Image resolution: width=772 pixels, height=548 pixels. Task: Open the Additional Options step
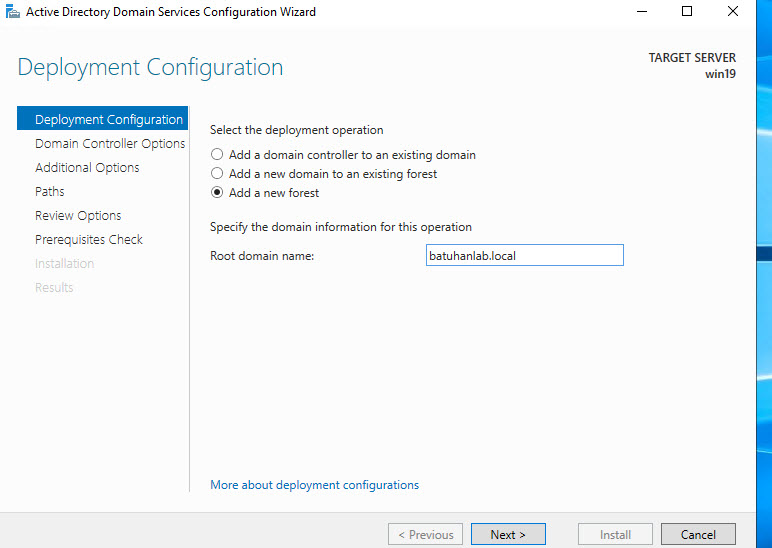point(87,168)
